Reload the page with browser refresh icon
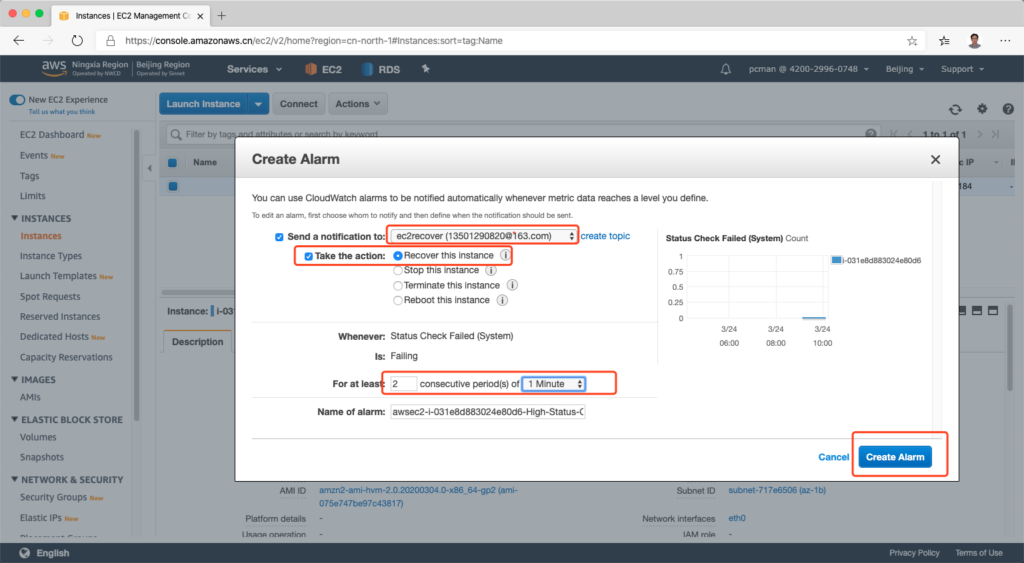This screenshot has width=1024, height=563. tap(77, 41)
